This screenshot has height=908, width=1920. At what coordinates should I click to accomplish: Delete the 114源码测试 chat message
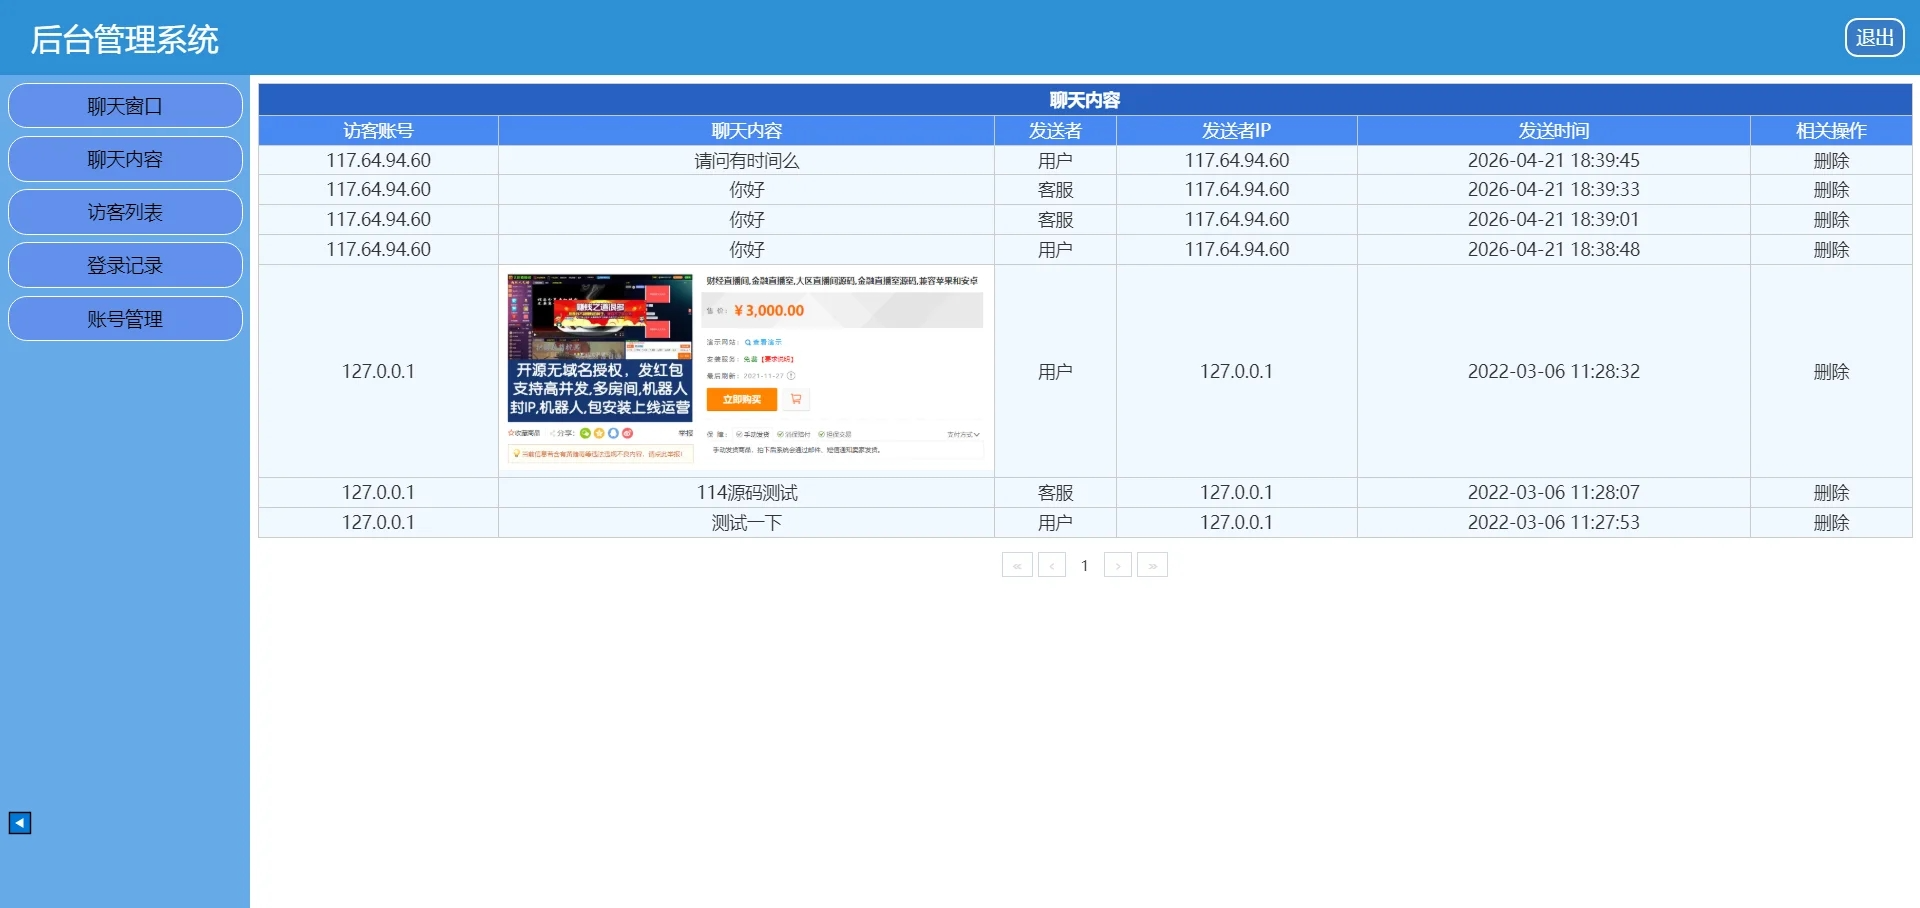click(1830, 493)
